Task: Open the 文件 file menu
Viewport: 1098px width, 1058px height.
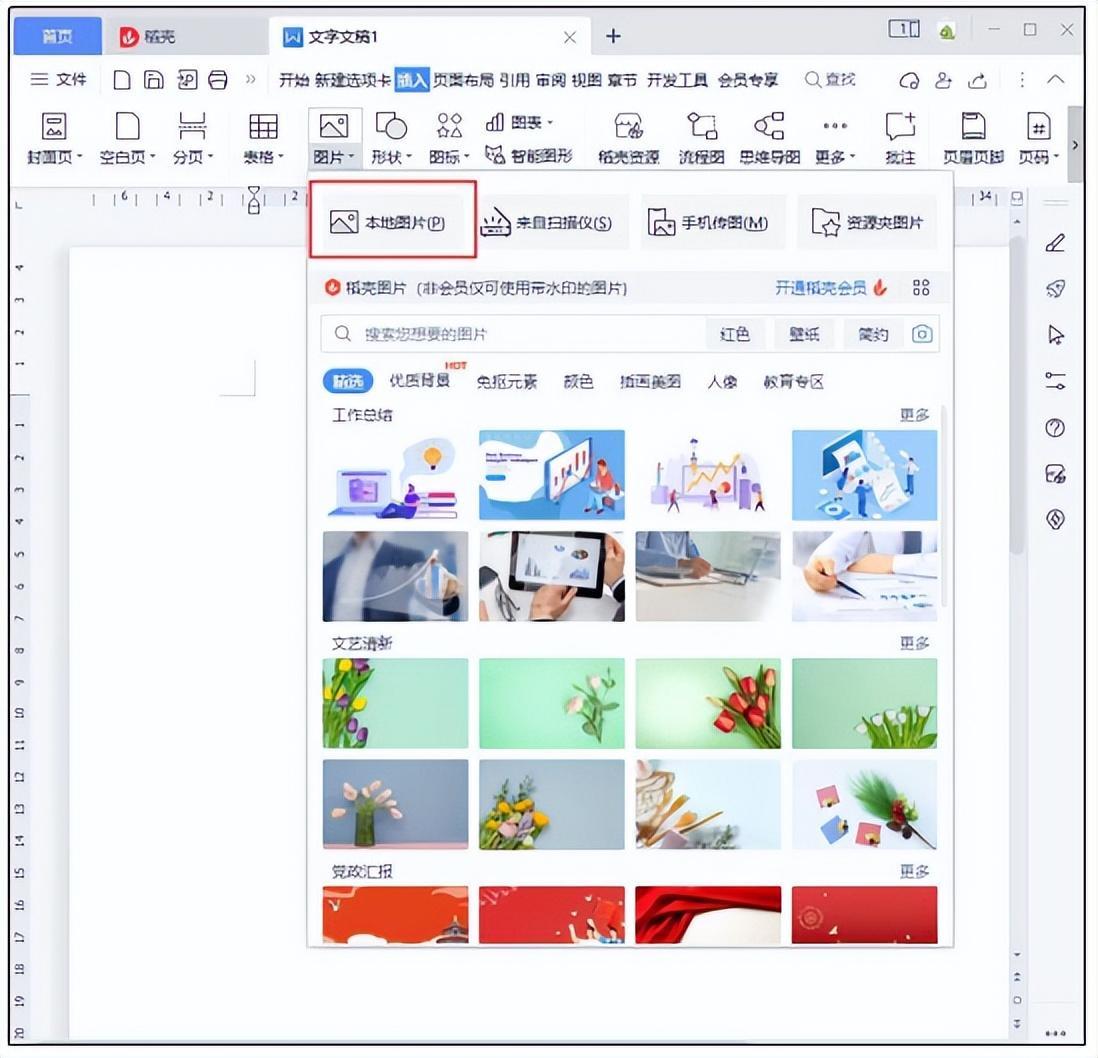Action: [59, 80]
